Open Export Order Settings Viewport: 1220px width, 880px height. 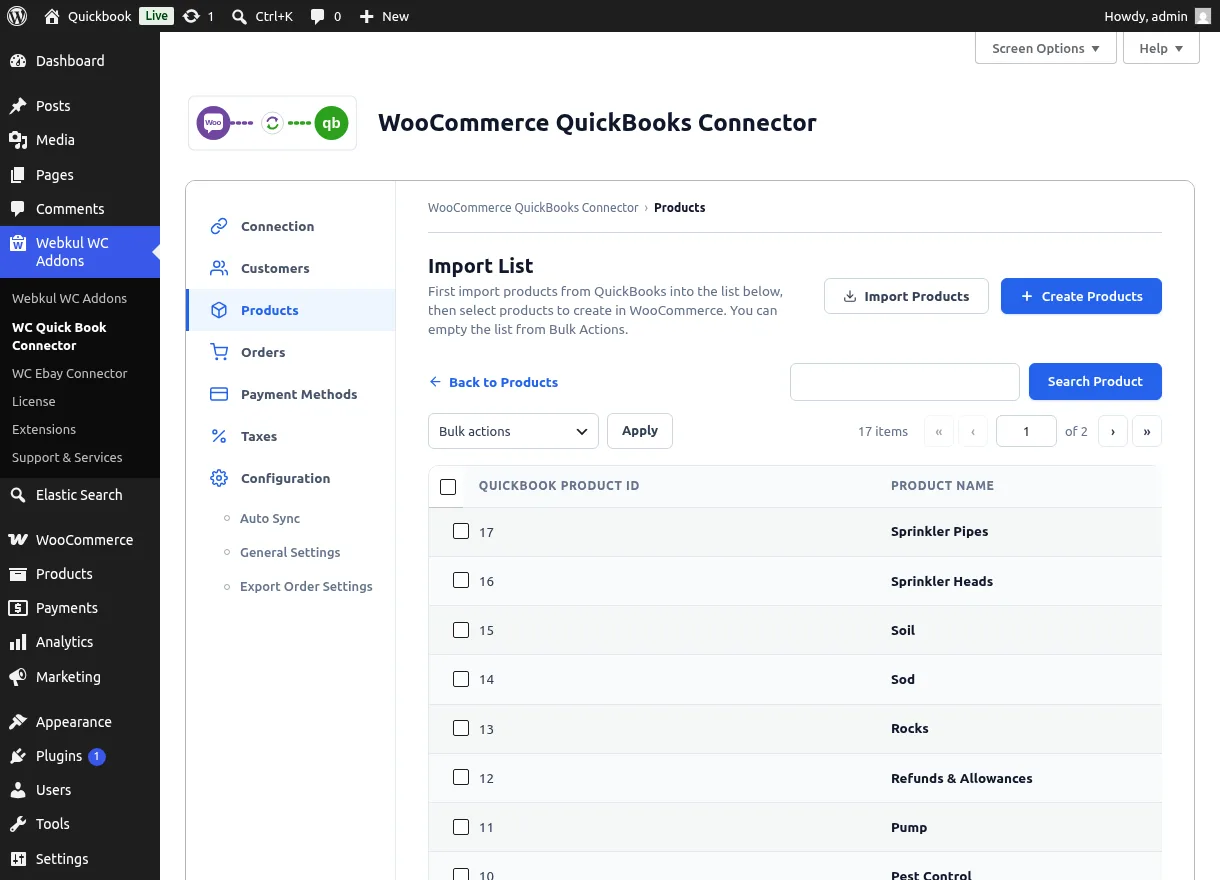coord(306,586)
